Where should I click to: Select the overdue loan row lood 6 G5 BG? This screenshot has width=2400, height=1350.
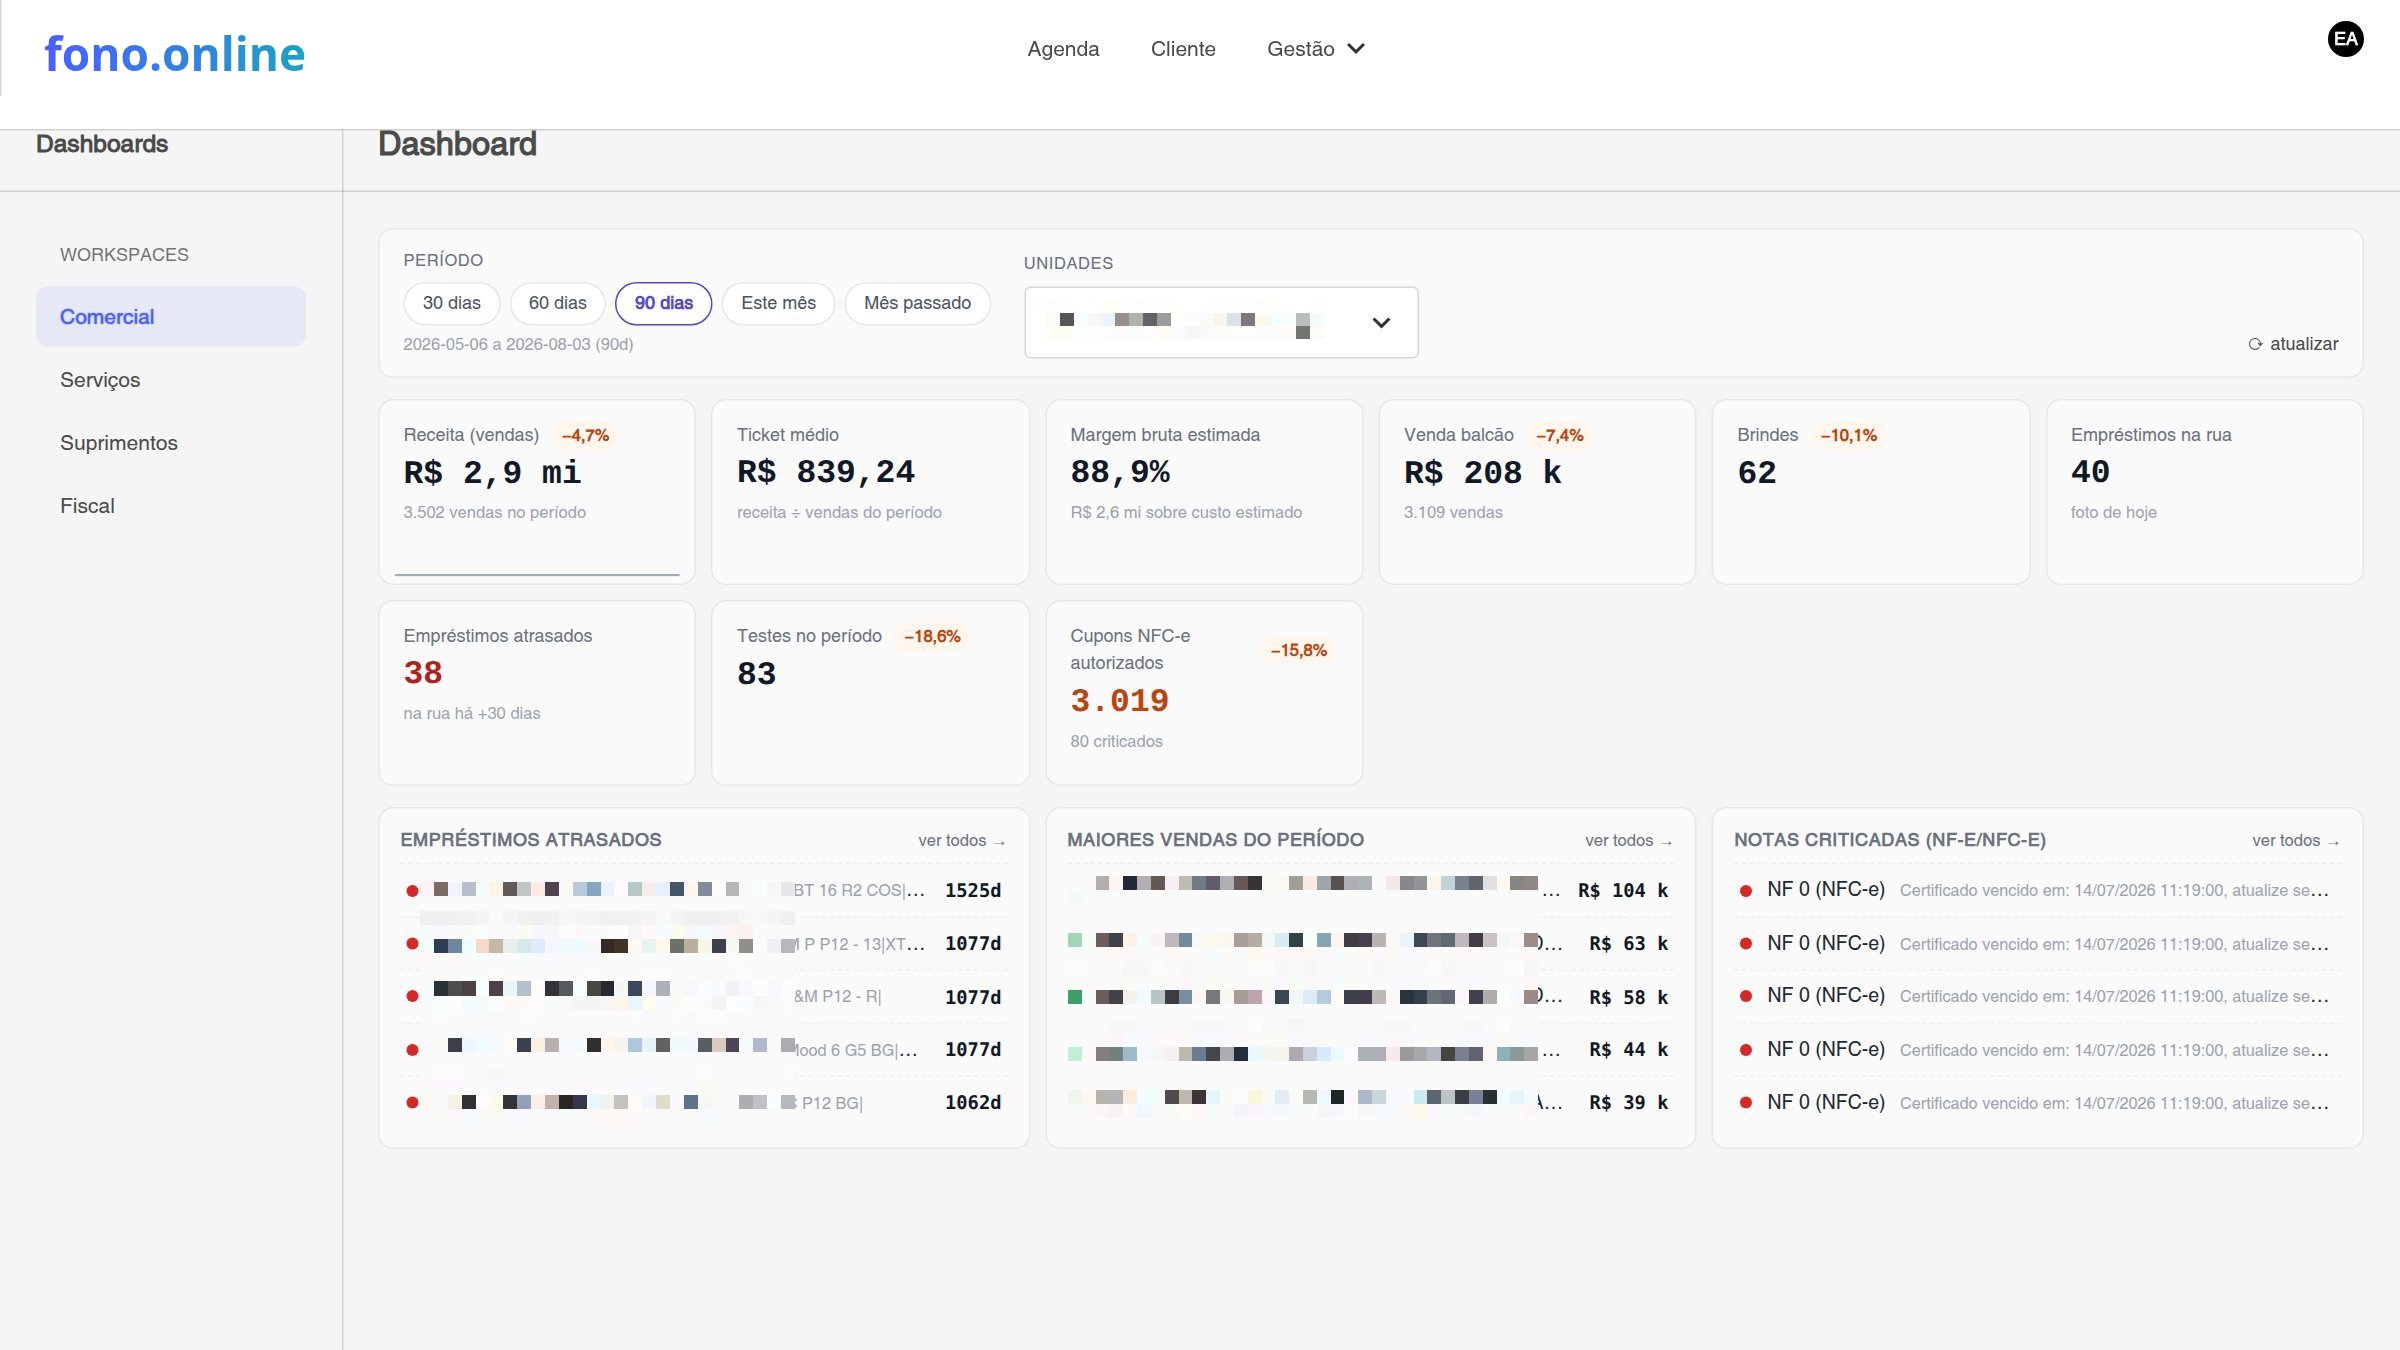[x=703, y=1049]
